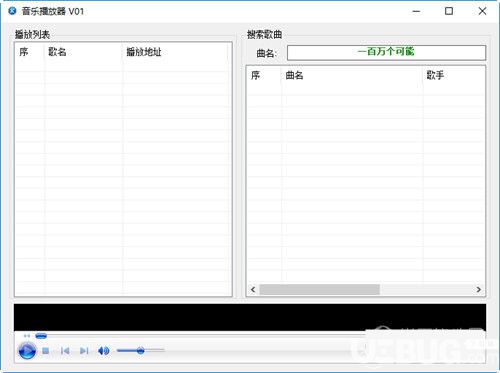Sort search results by 曲名 column
This screenshot has height=373, width=500.
[x=352, y=75]
